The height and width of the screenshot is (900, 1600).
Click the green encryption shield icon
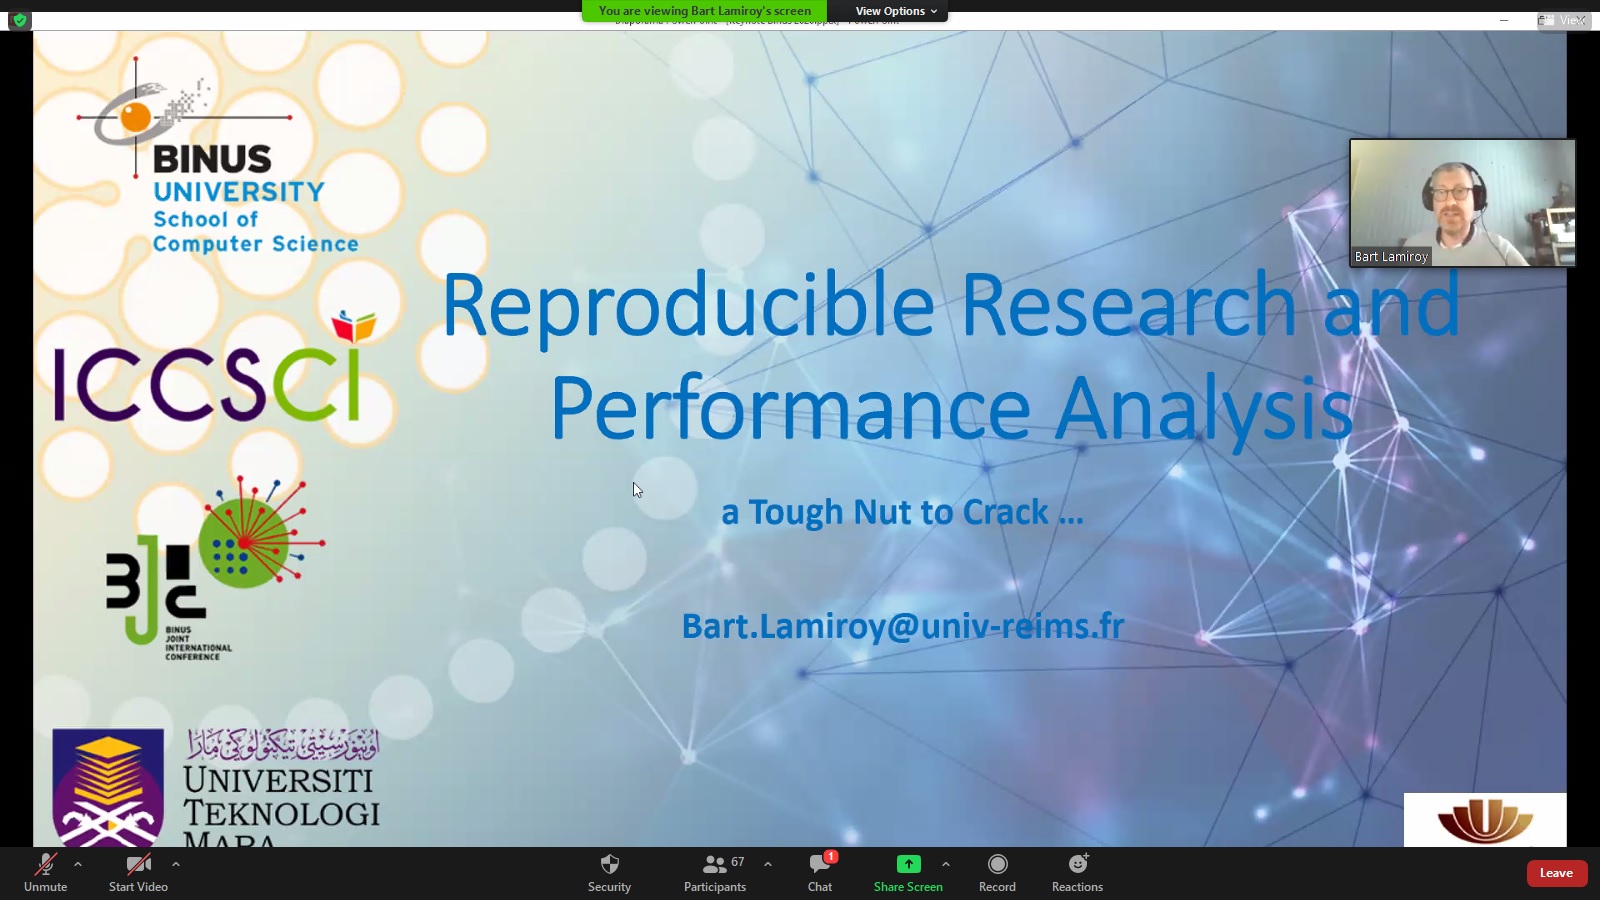pyautogui.click(x=19, y=20)
